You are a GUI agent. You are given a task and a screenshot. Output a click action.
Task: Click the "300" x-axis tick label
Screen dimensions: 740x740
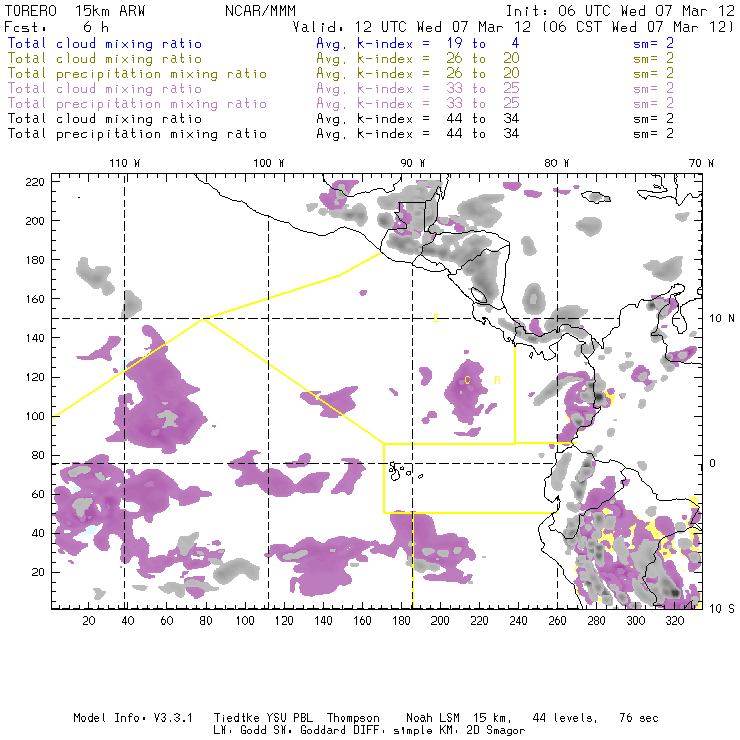635,621
